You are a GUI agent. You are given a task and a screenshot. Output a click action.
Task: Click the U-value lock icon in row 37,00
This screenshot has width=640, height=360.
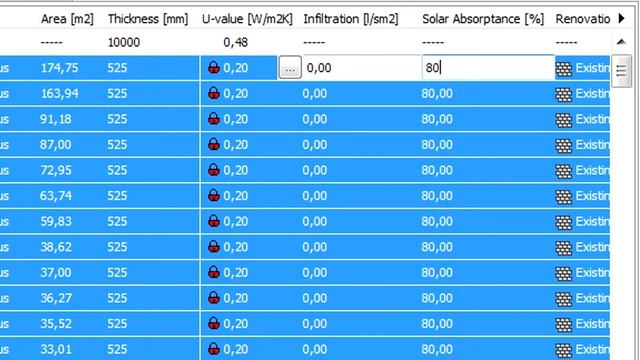[x=214, y=272]
